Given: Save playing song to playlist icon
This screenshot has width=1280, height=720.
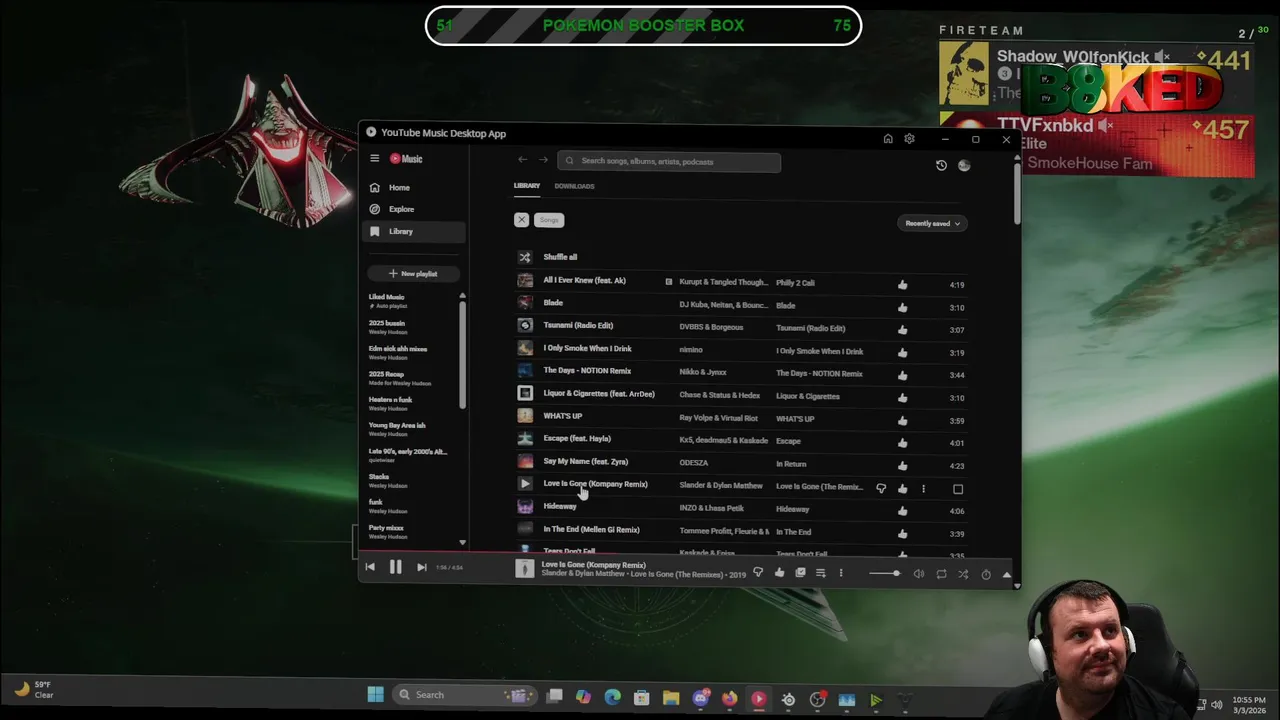Looking at the screenshot, I should (x=800, y=573).
